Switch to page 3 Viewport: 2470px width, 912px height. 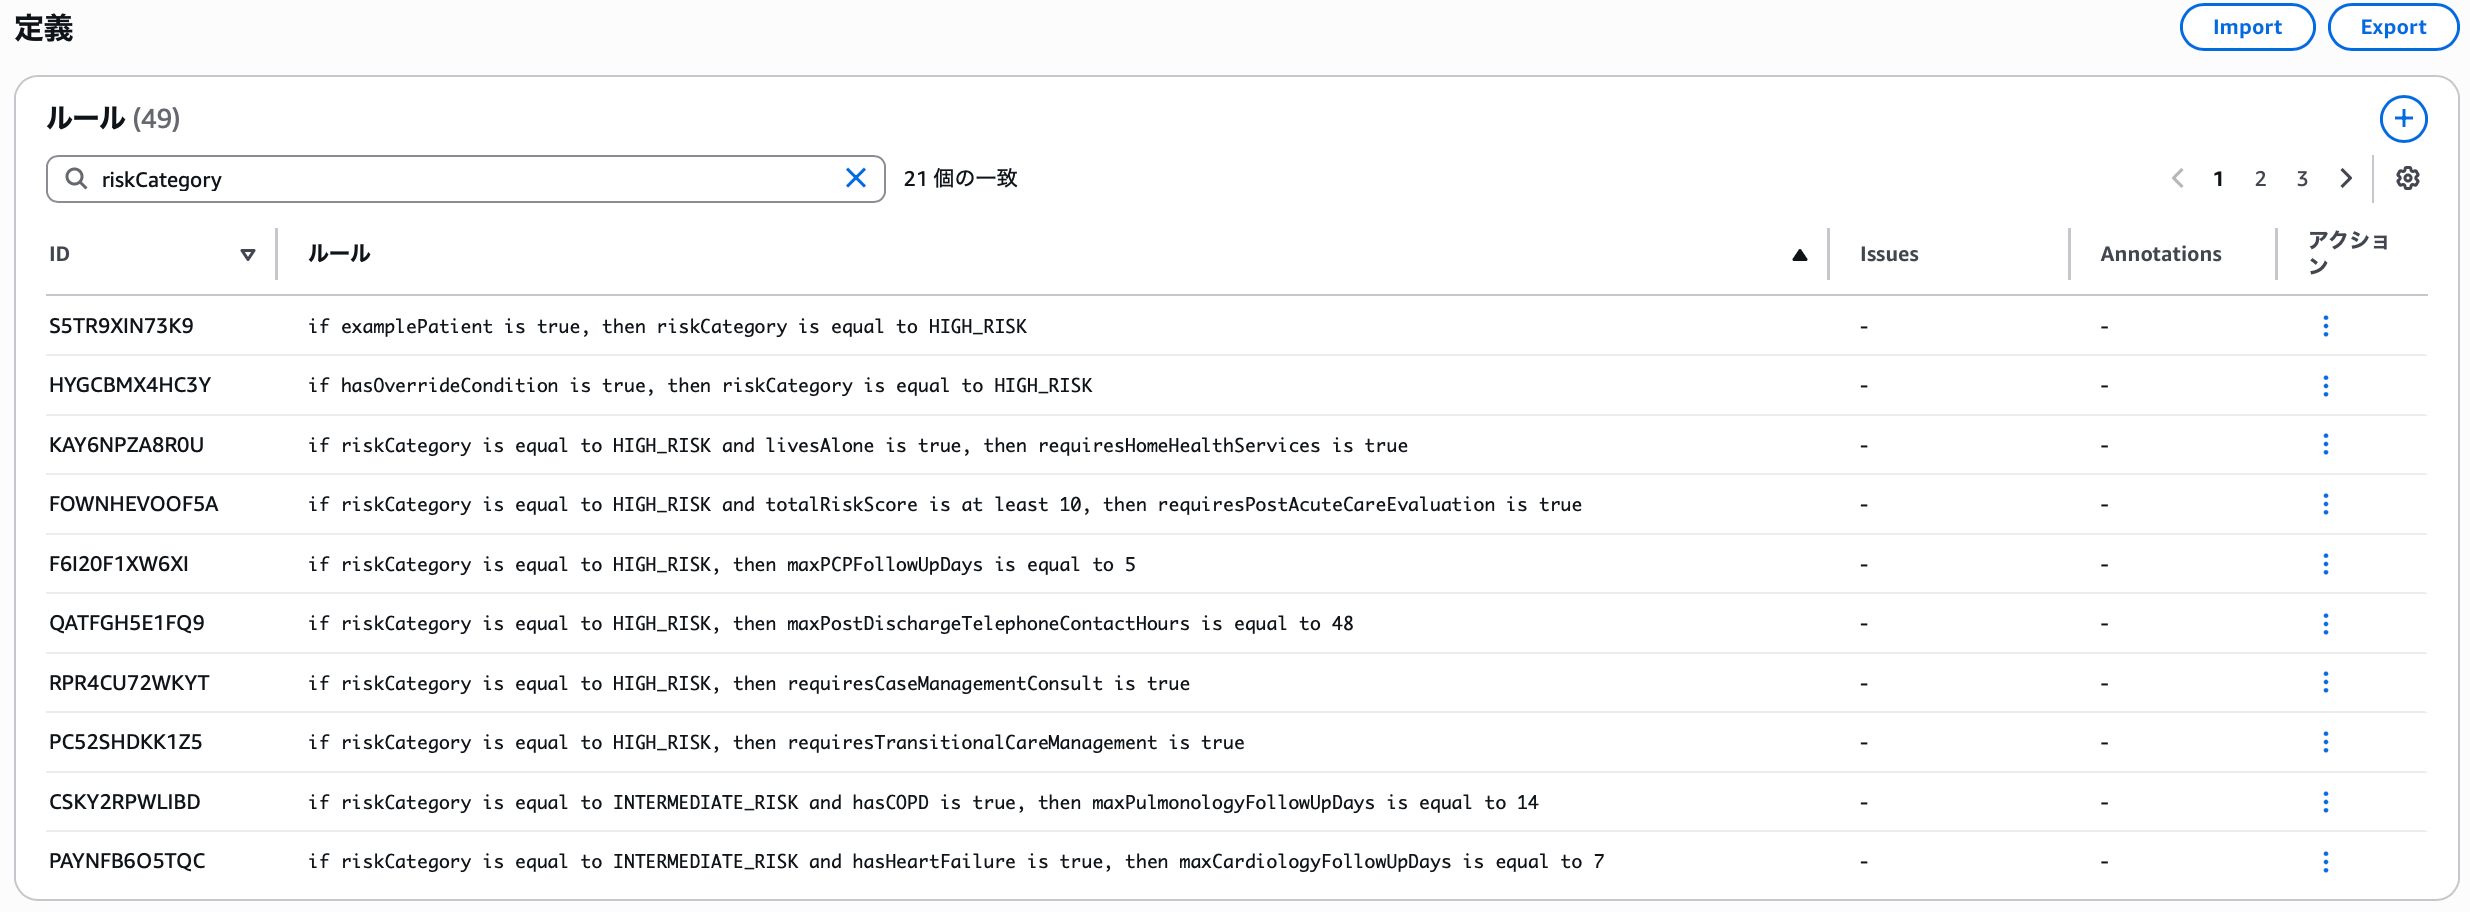pos(2302,179)
